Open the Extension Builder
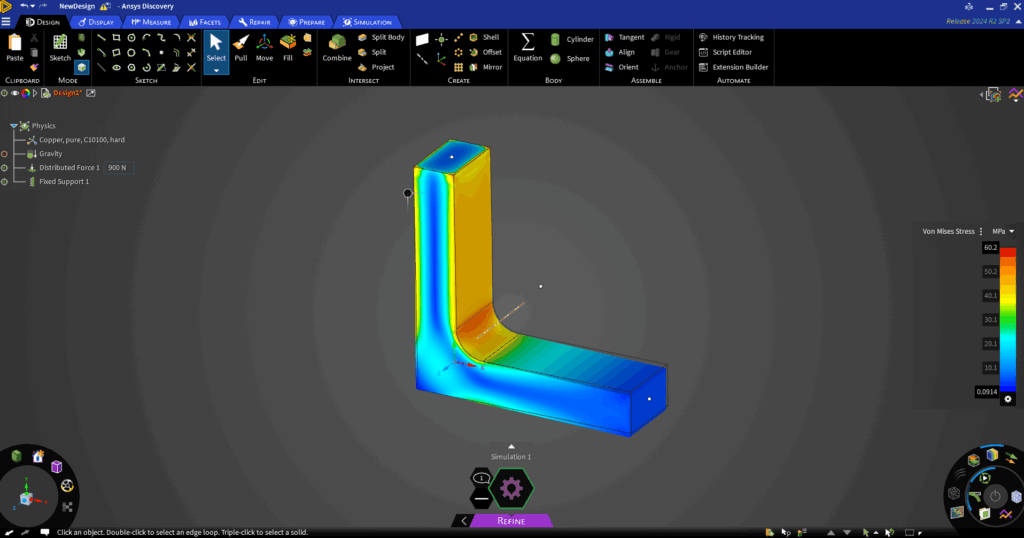Image resolution: width=1024 pixels, height=538 pixels. (x=733, y=67)
